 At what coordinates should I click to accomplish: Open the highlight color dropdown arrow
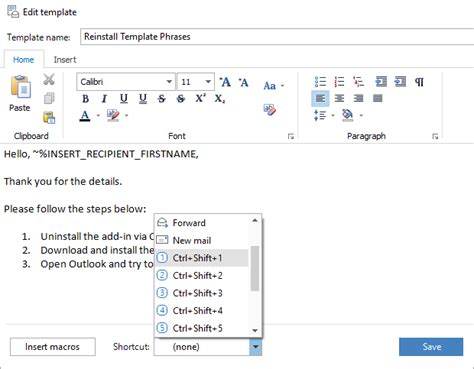click(x=126, y=116)
